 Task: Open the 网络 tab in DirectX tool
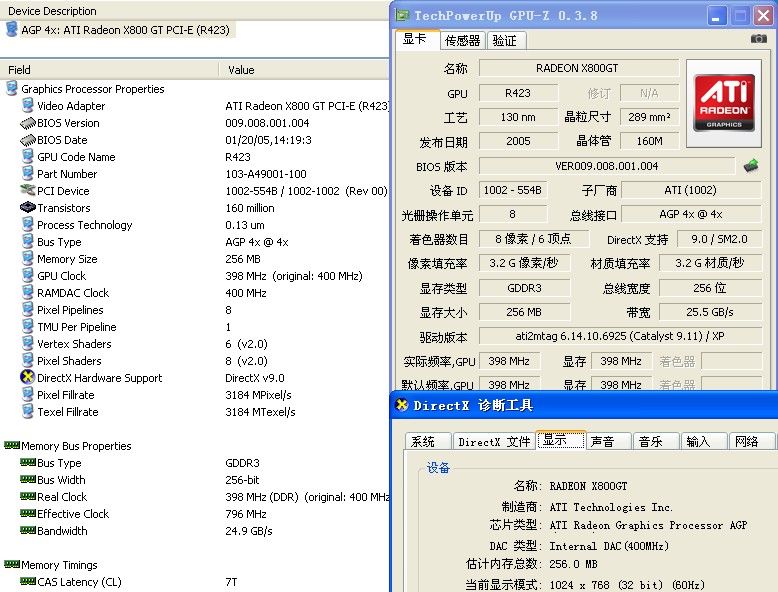pyautogui.click(x=751, y=441)
